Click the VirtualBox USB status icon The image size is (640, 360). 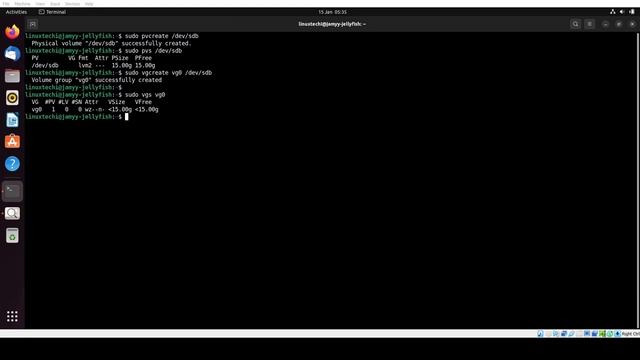(x=571, y=334)
